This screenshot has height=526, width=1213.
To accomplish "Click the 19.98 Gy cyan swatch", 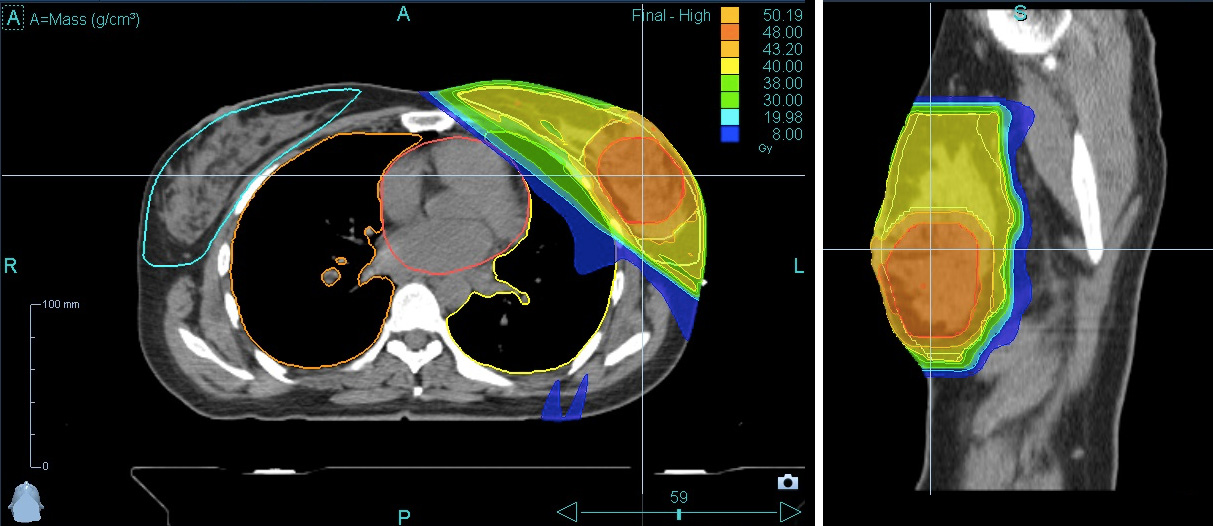I will pyautogui.click(x=730, y=117).
